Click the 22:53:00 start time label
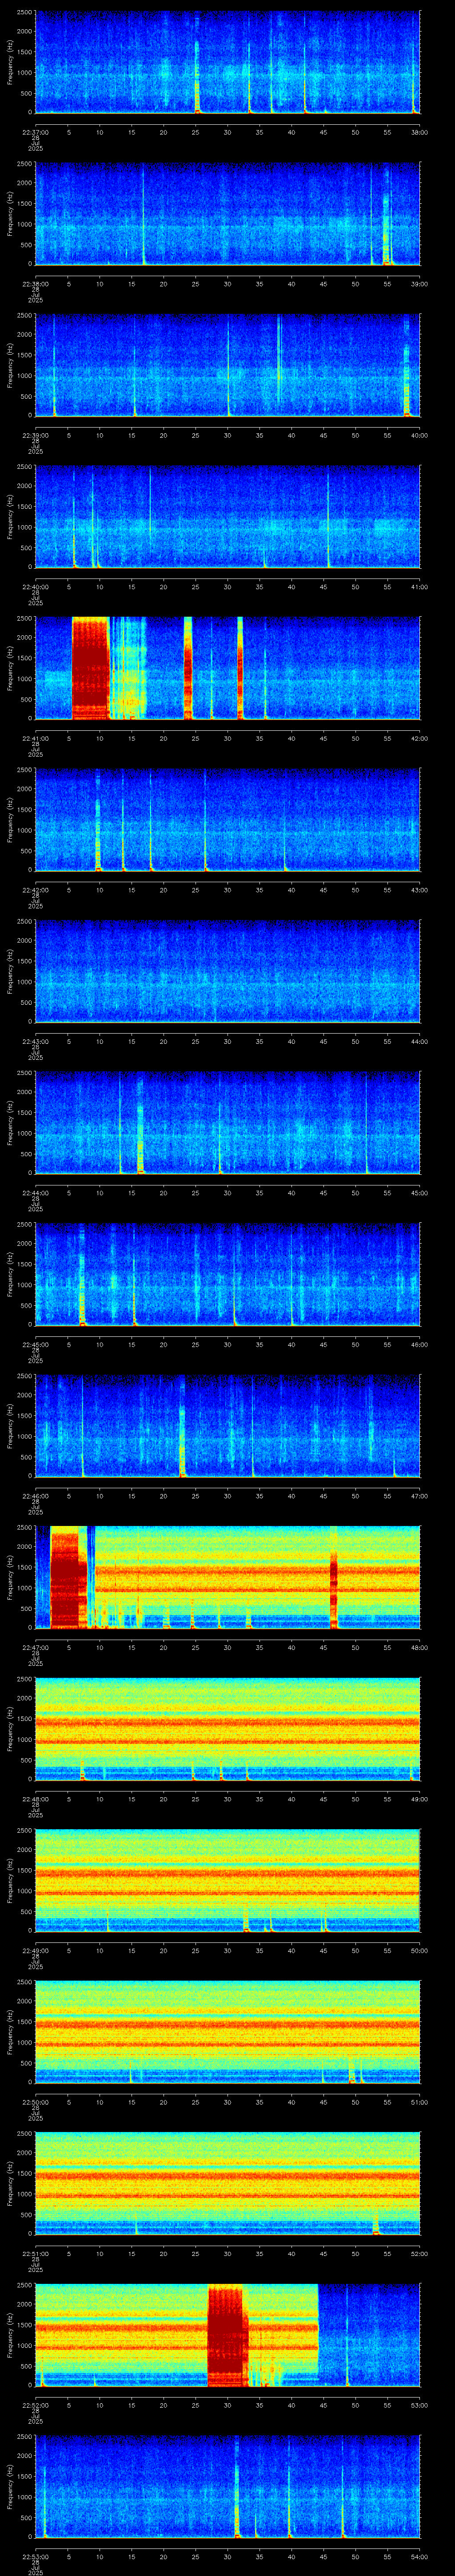 tap(35, 2556)
